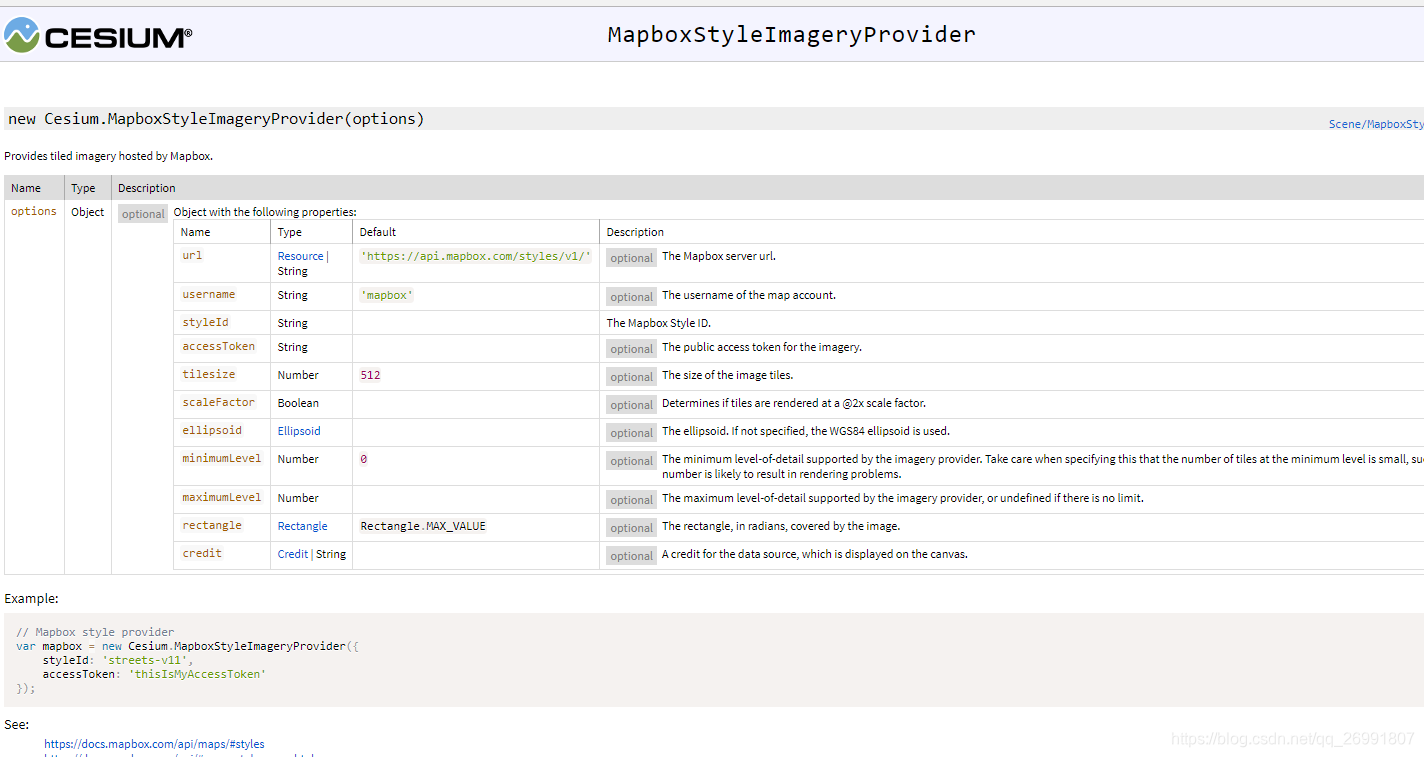
Task: Click the optional badge in rectangle description
Action: coord(632,528)
